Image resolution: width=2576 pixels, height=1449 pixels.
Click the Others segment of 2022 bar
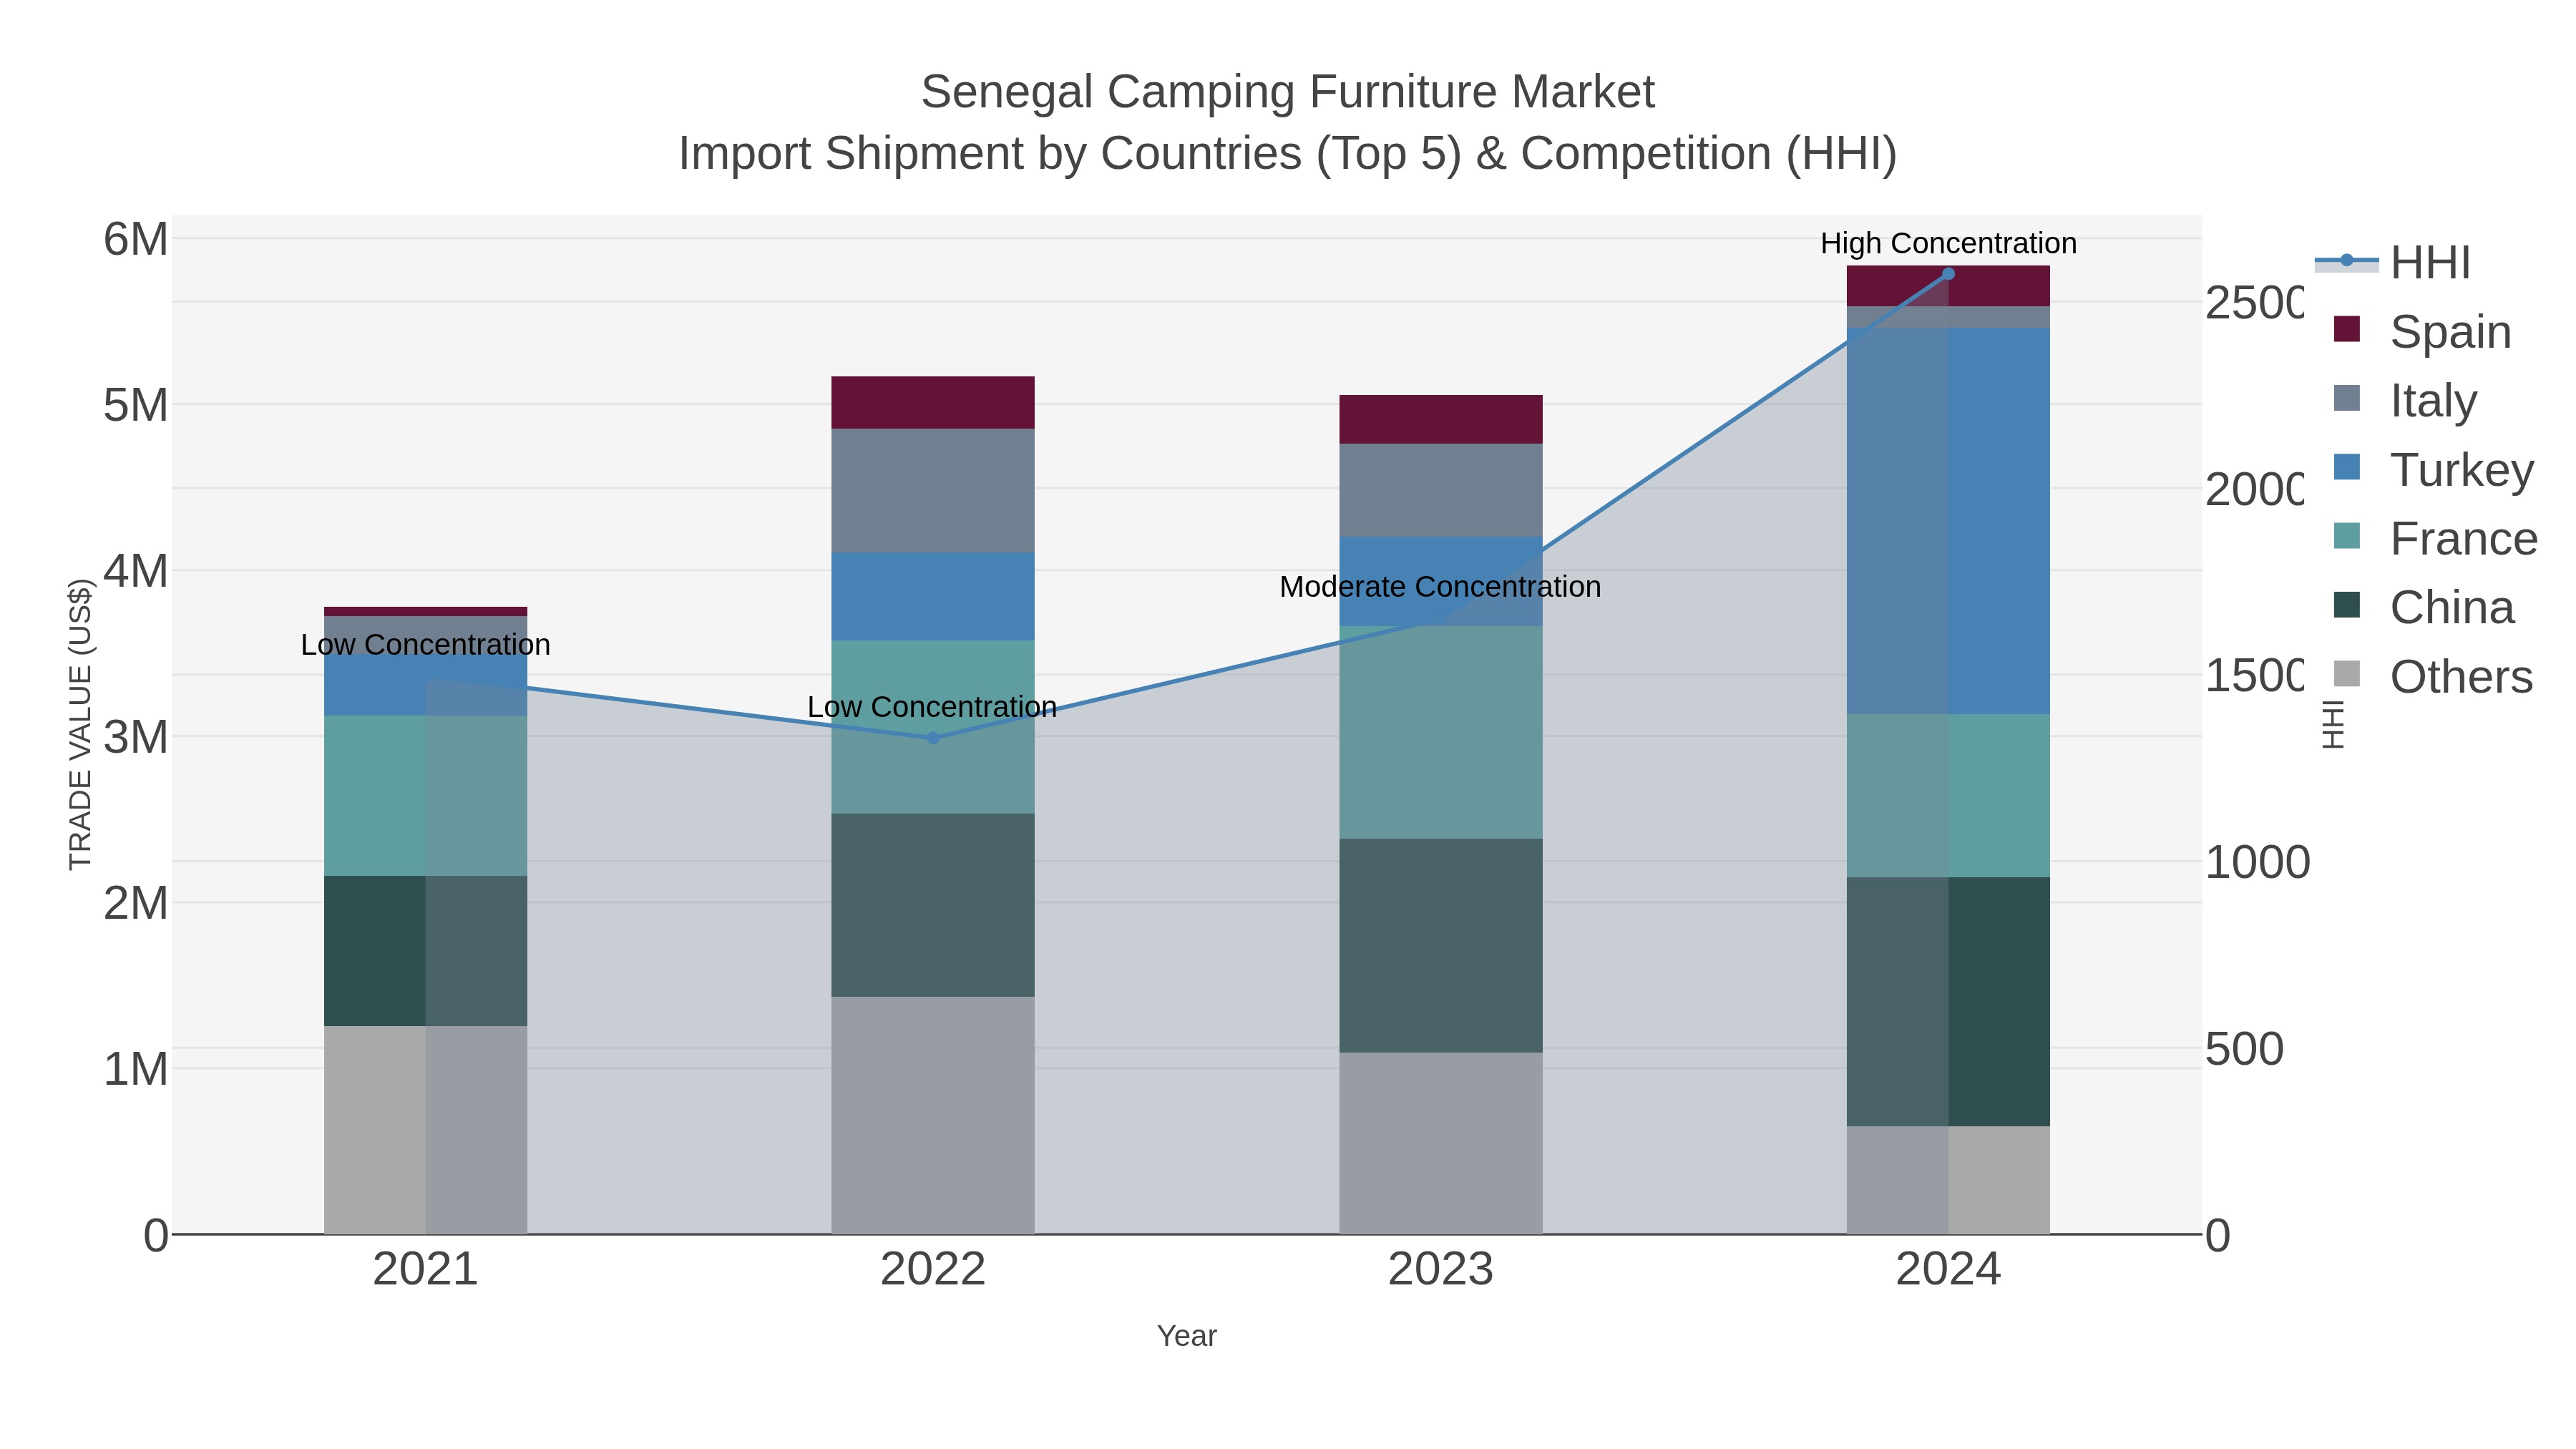pyautogui.click(x=933, y=1115)
